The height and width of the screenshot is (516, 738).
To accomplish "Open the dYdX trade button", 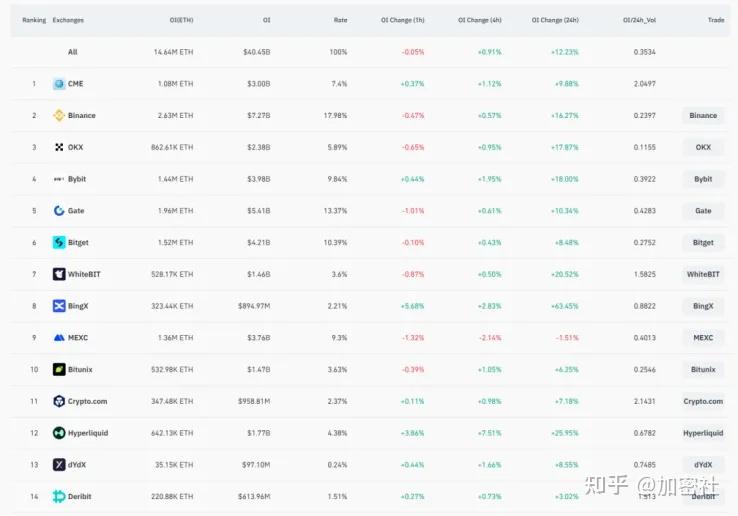I will point(703,465).
